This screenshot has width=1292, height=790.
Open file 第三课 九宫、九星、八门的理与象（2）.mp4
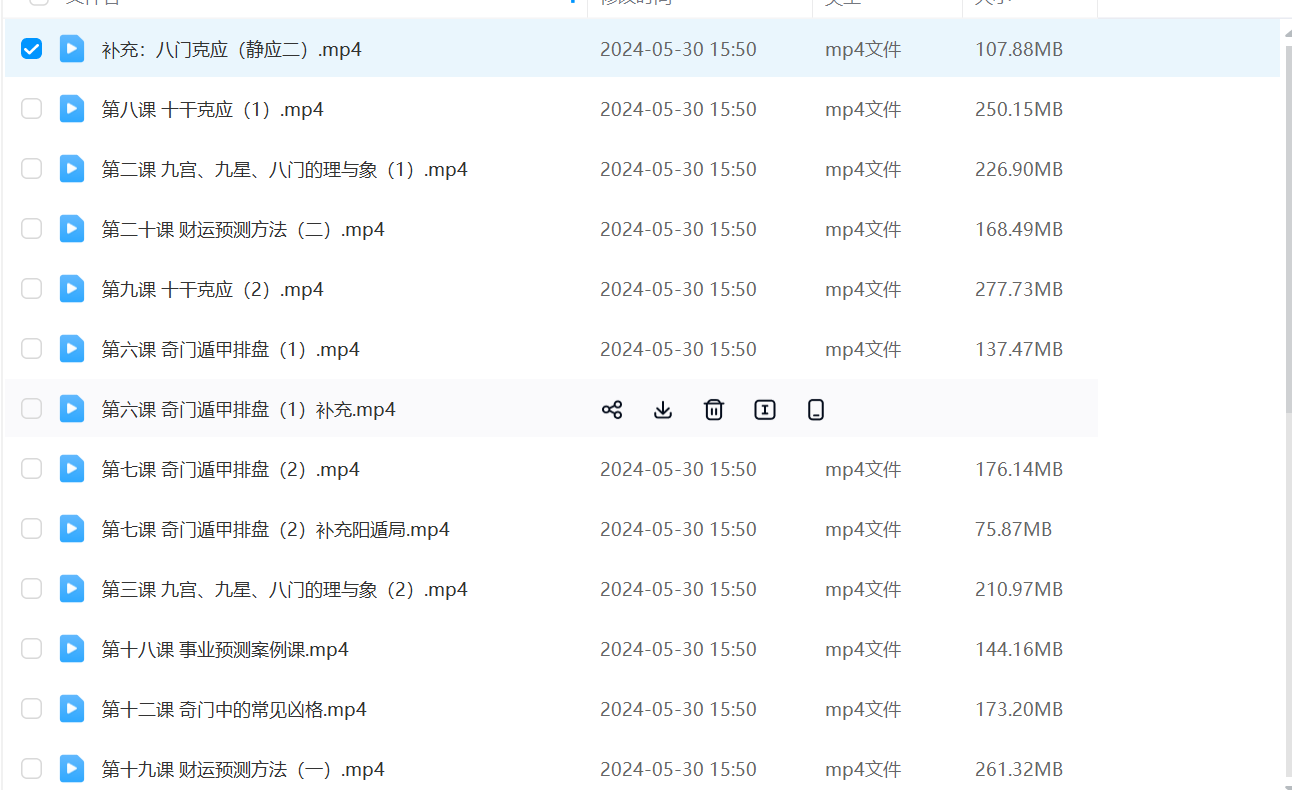[x=284, y=590]
